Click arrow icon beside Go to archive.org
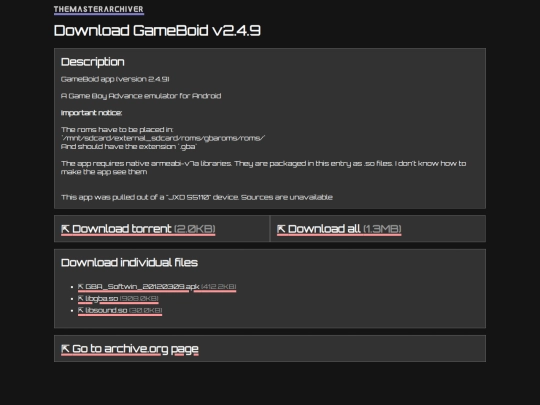This screenshot has width=540, height=405. point(65,349)
